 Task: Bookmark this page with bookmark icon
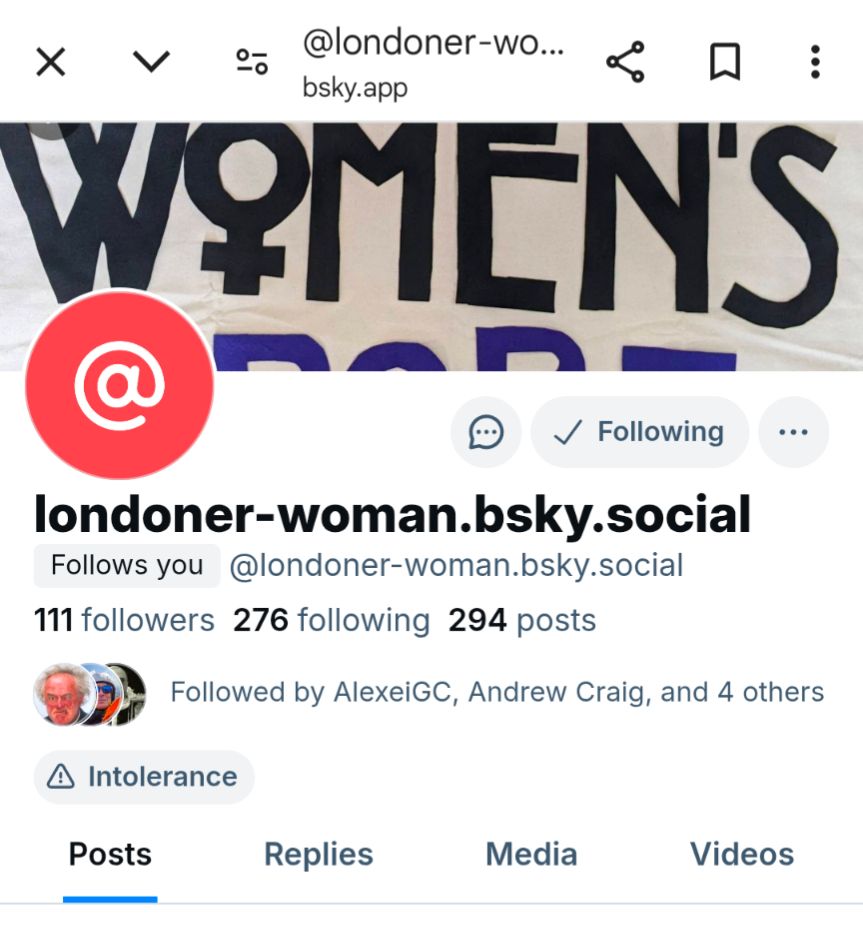[x=725, y=62]
